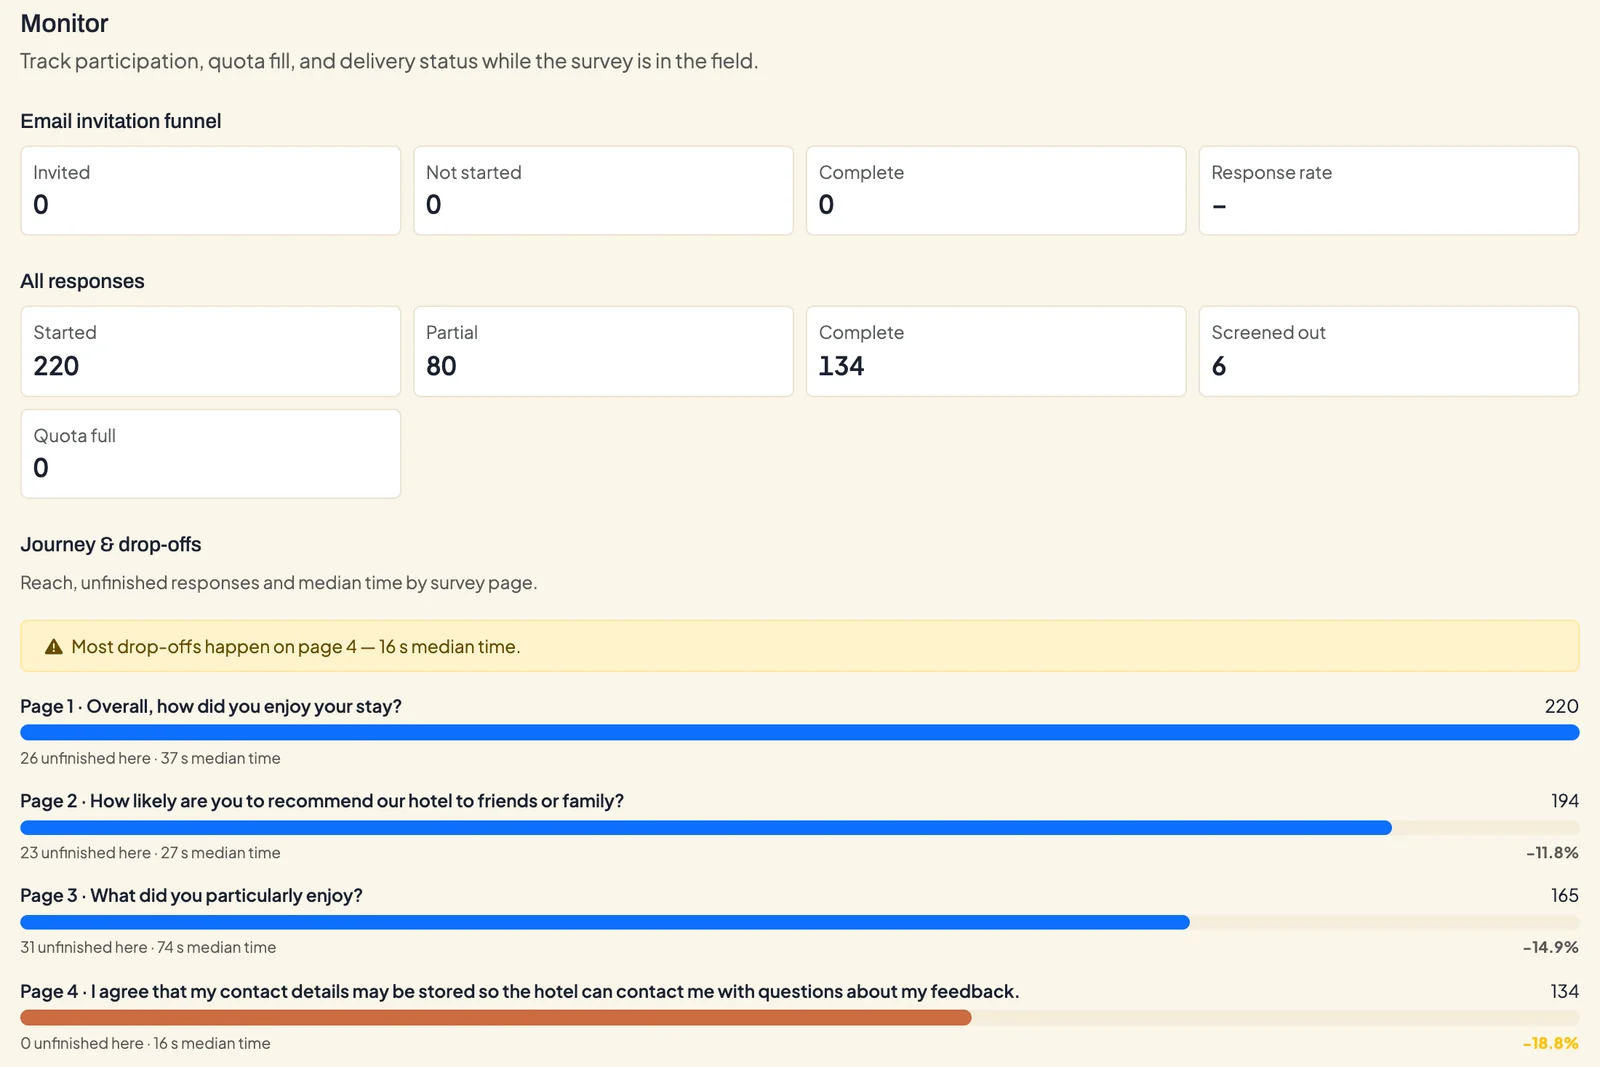Screen dimensions: 1600x1067
Task: Click the Page 2 recommend hotel question title
Action: point(322,801)
